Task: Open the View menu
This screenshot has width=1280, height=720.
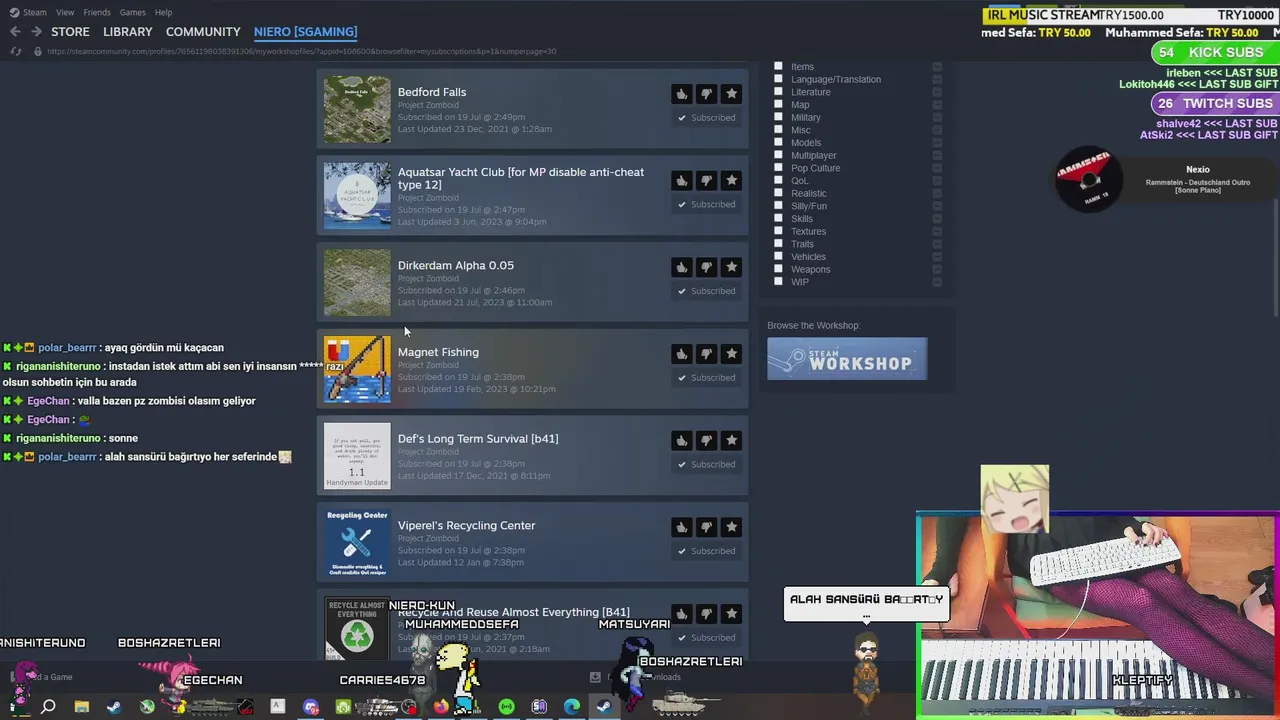Action: [x=65, y=12]
